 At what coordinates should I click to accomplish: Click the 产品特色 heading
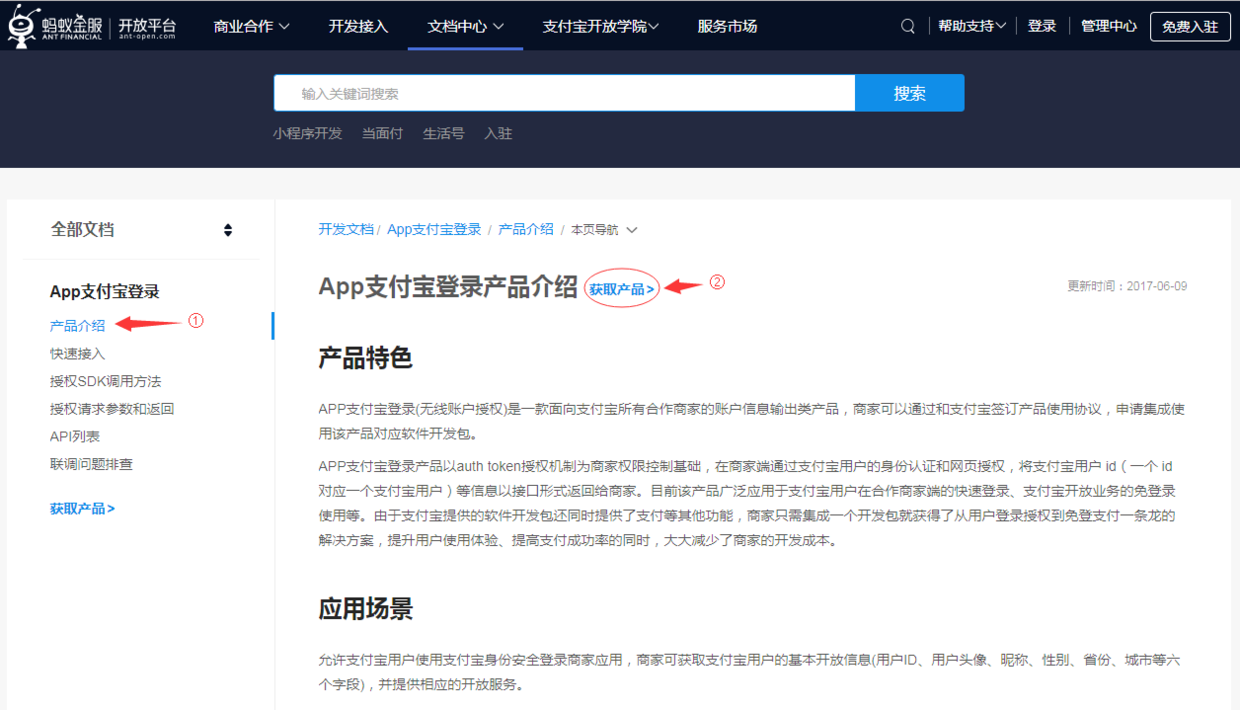365,358
